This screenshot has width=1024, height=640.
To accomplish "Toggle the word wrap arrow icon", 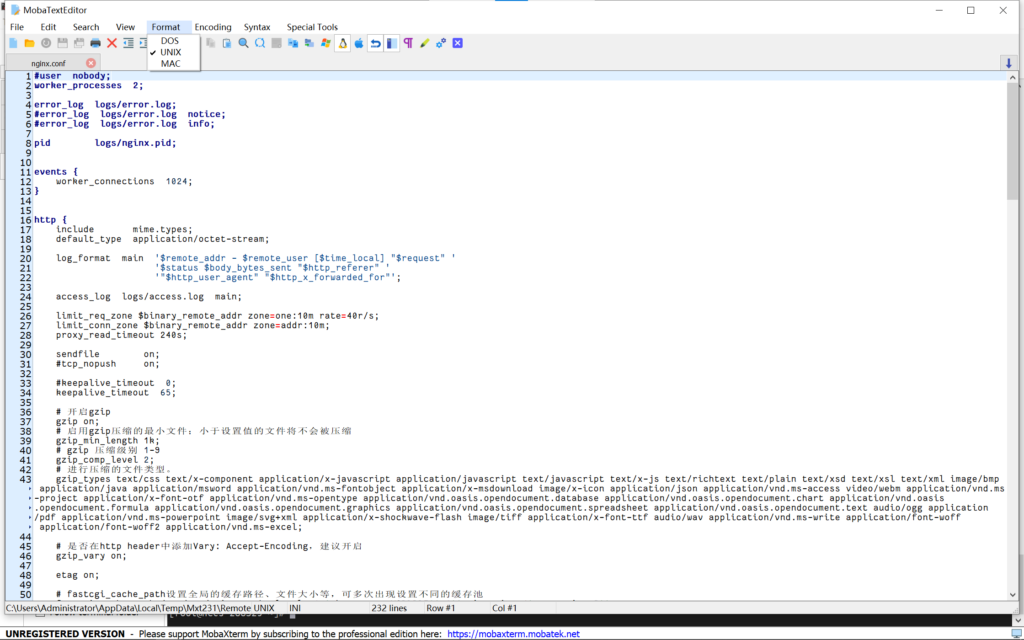I will (375, 43).
